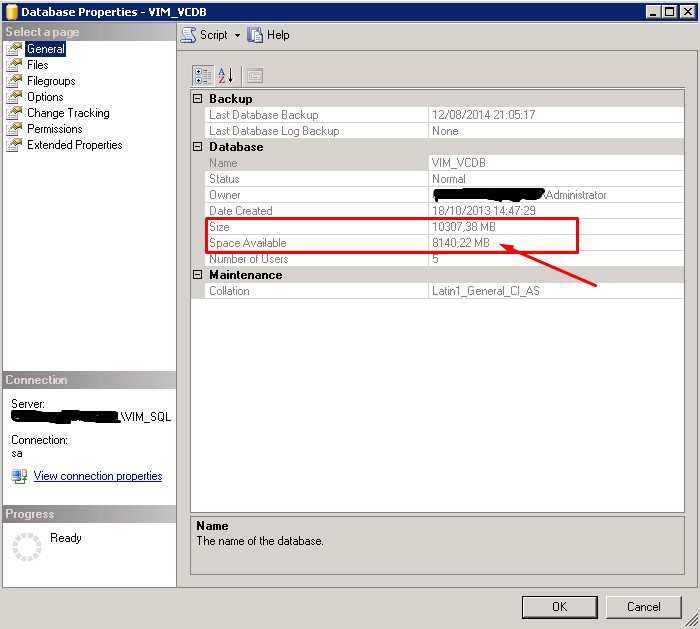Image resolution: width=700 pixels, height=629 pixels.
Task: Collapse the Maintenance category
Action: click(x=198, y=275)
